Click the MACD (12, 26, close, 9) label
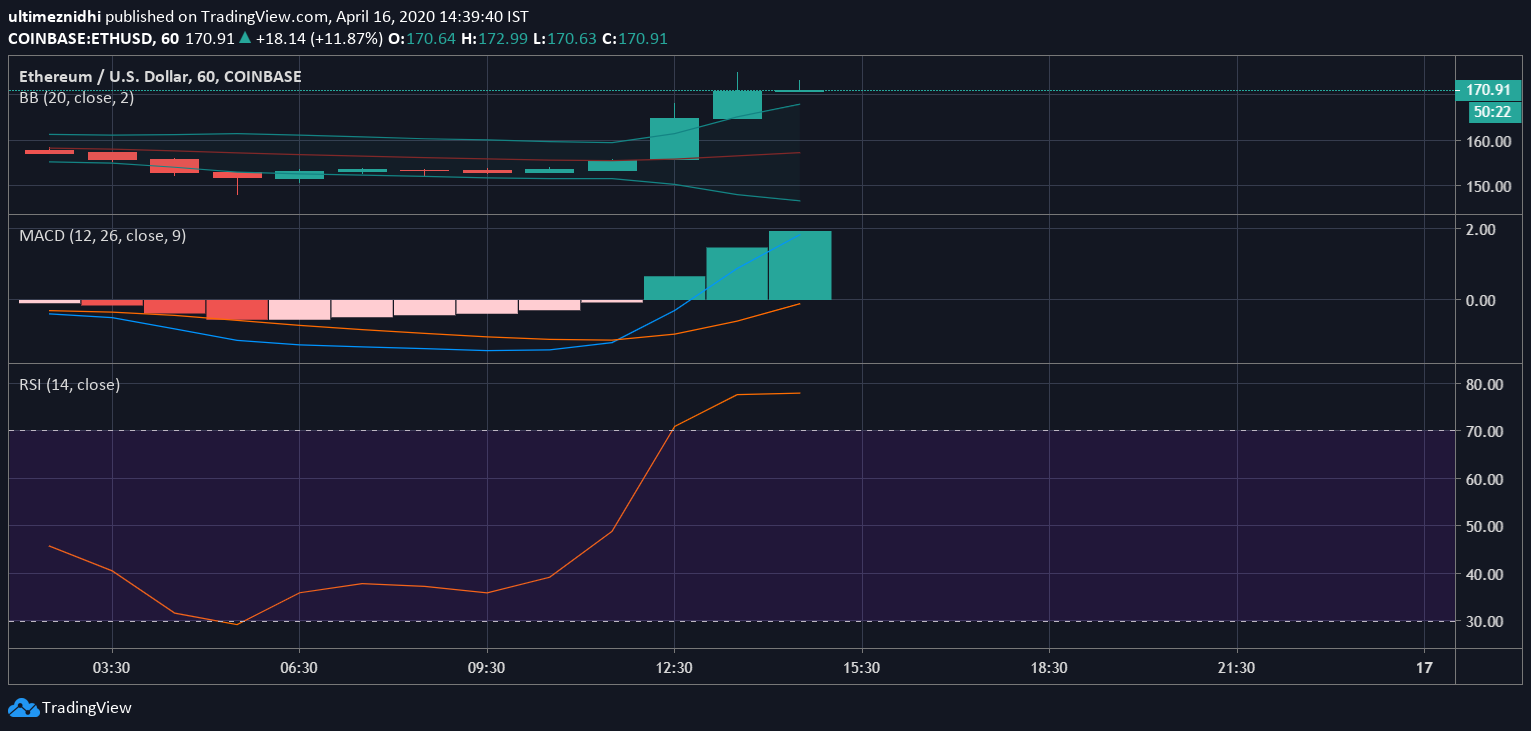 [103, 236]
